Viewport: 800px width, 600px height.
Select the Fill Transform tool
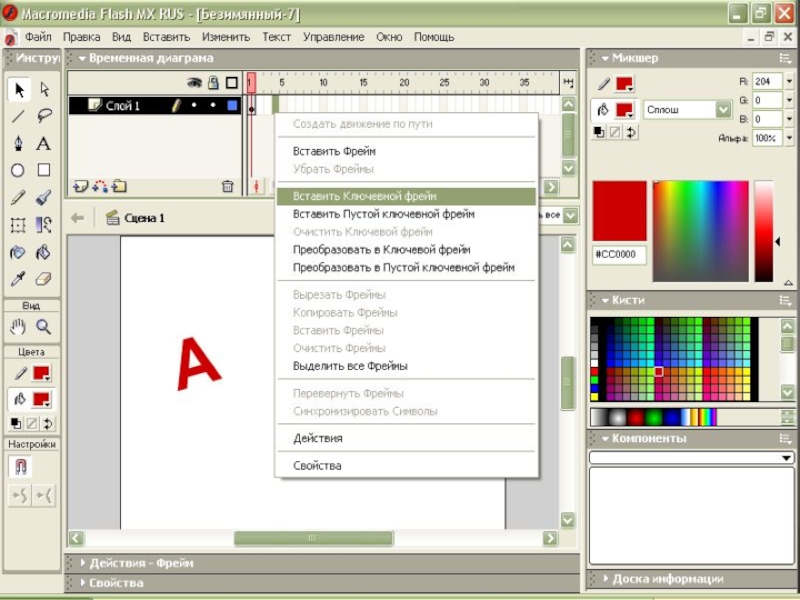tap(44, 225)
